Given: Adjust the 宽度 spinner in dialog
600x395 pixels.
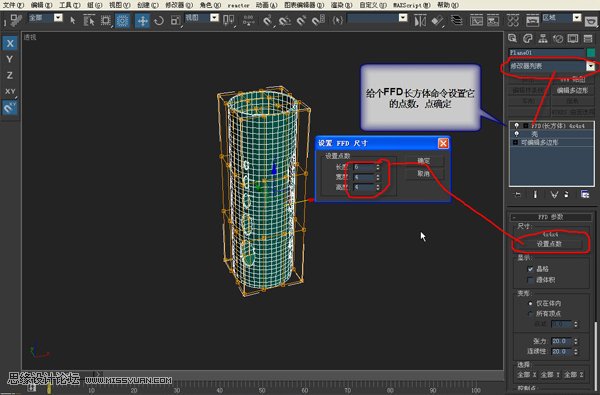Looking at the screenshot, I should pos(378,178).
